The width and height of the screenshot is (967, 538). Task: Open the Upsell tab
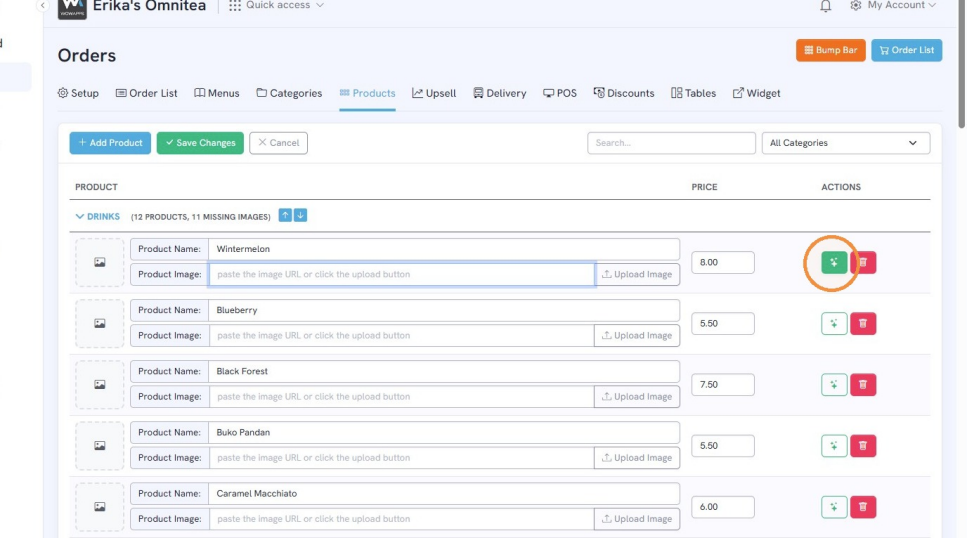(434, 93)
